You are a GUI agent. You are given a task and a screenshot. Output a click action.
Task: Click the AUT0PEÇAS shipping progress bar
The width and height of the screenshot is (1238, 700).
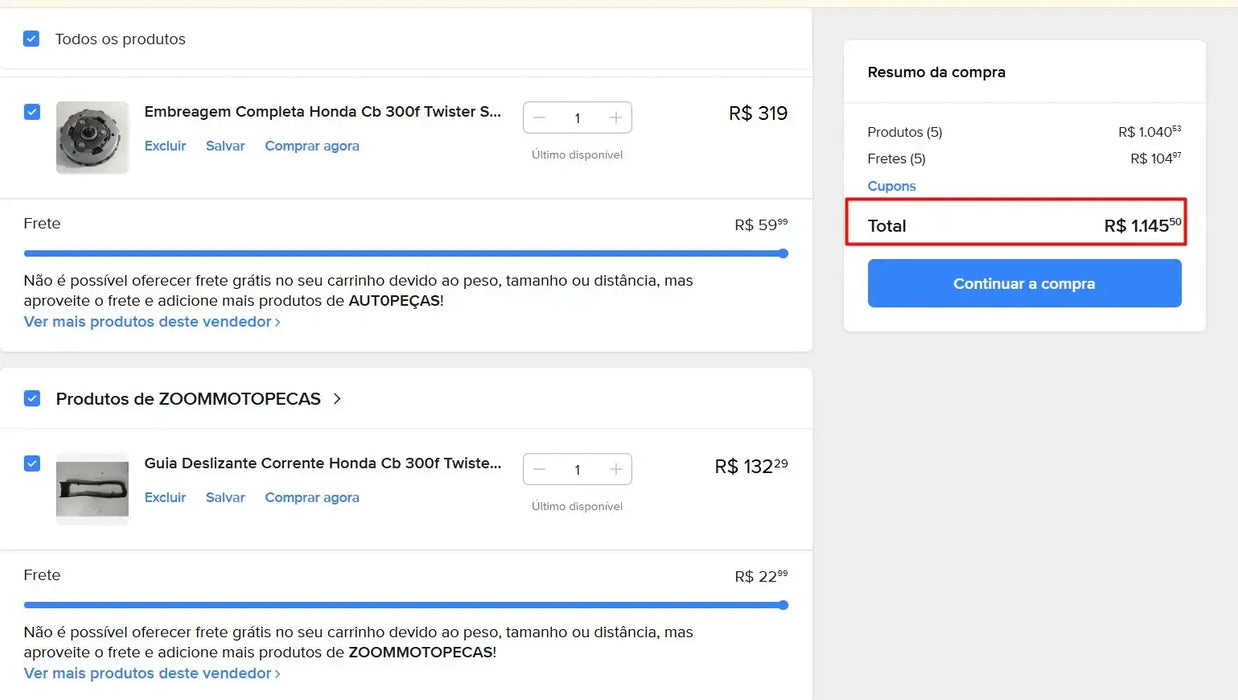click(x=400, y=253)
